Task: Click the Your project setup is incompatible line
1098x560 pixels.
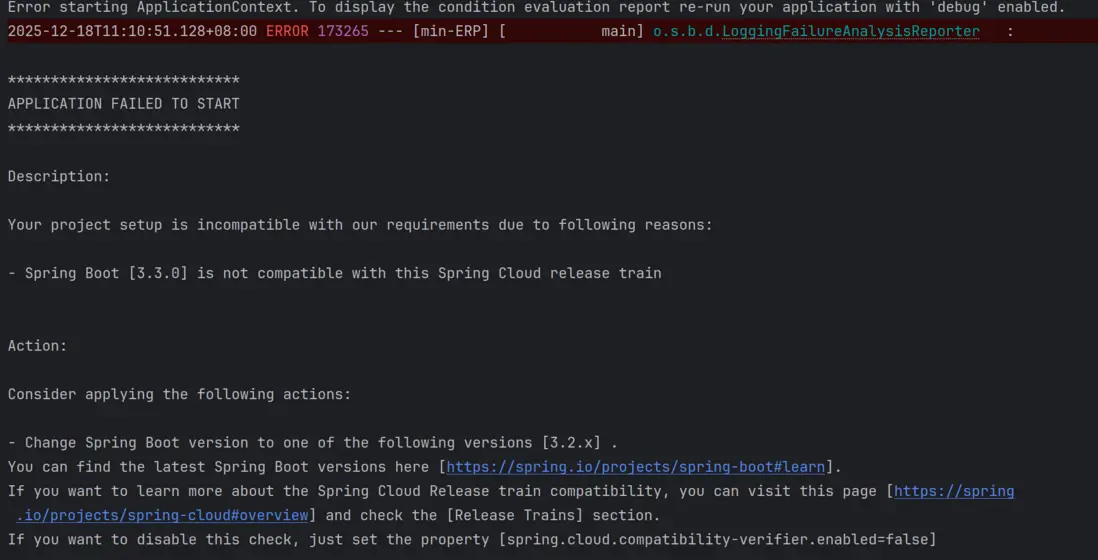Action: tap(360, 225)
